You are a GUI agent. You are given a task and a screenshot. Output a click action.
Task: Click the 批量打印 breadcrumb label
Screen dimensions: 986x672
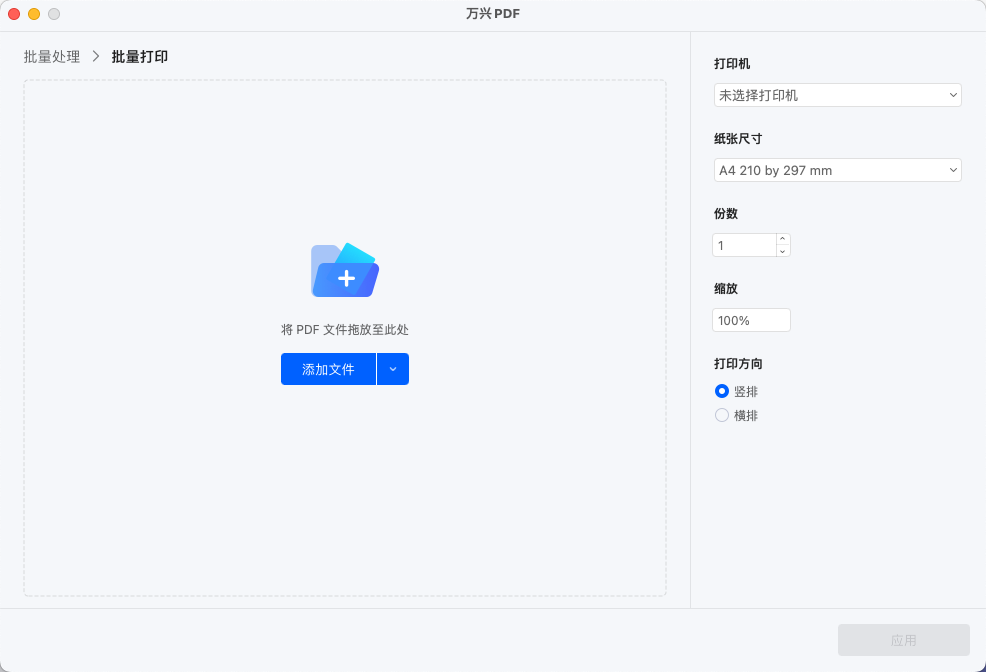141,57
